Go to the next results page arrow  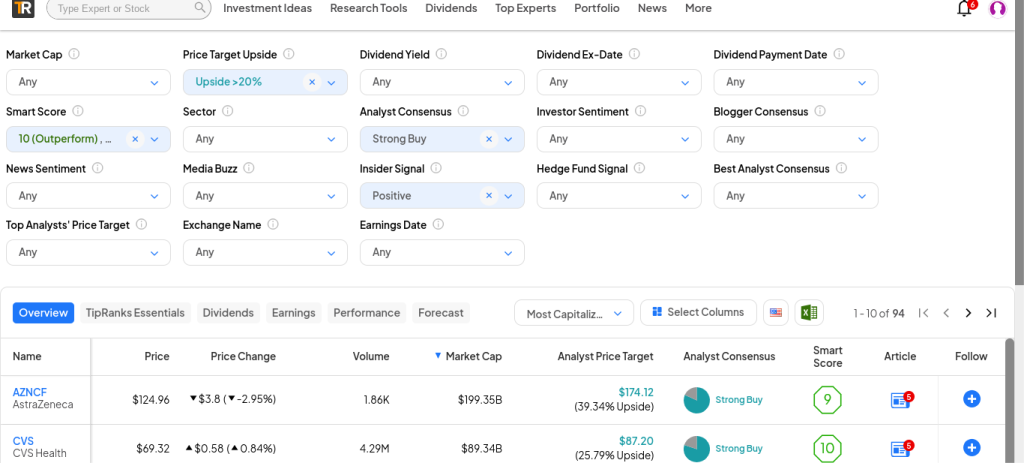click(x=968, y=313)
